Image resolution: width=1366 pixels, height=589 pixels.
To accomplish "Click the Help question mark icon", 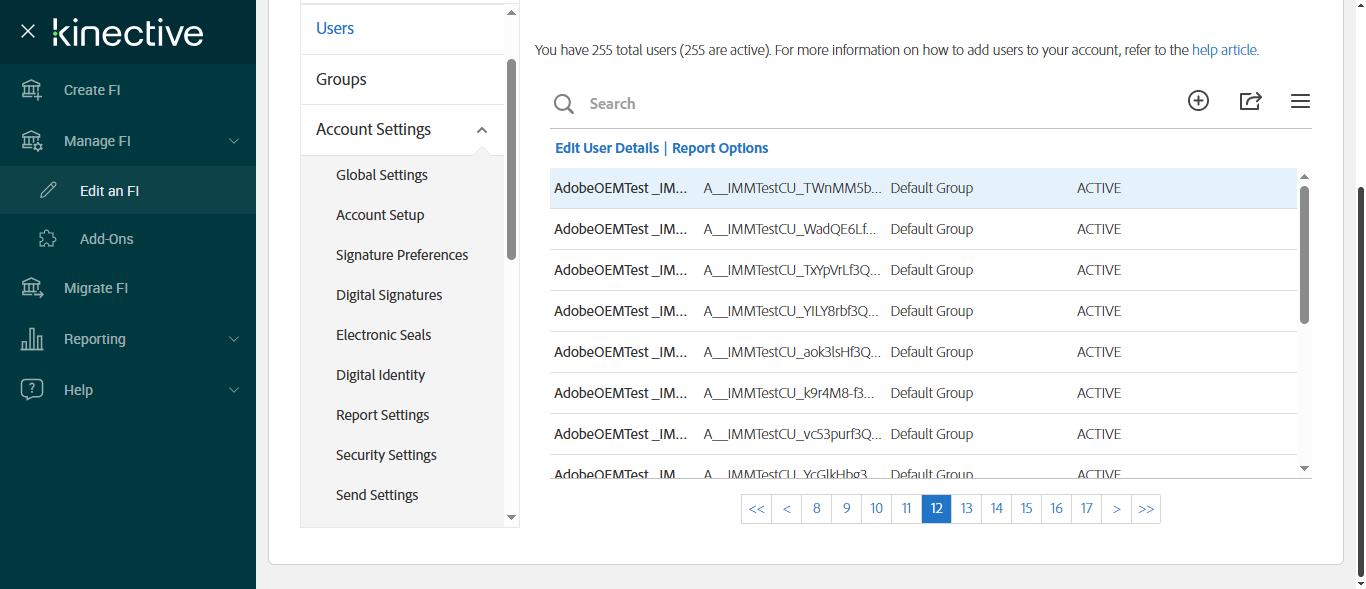I will 32,390.
